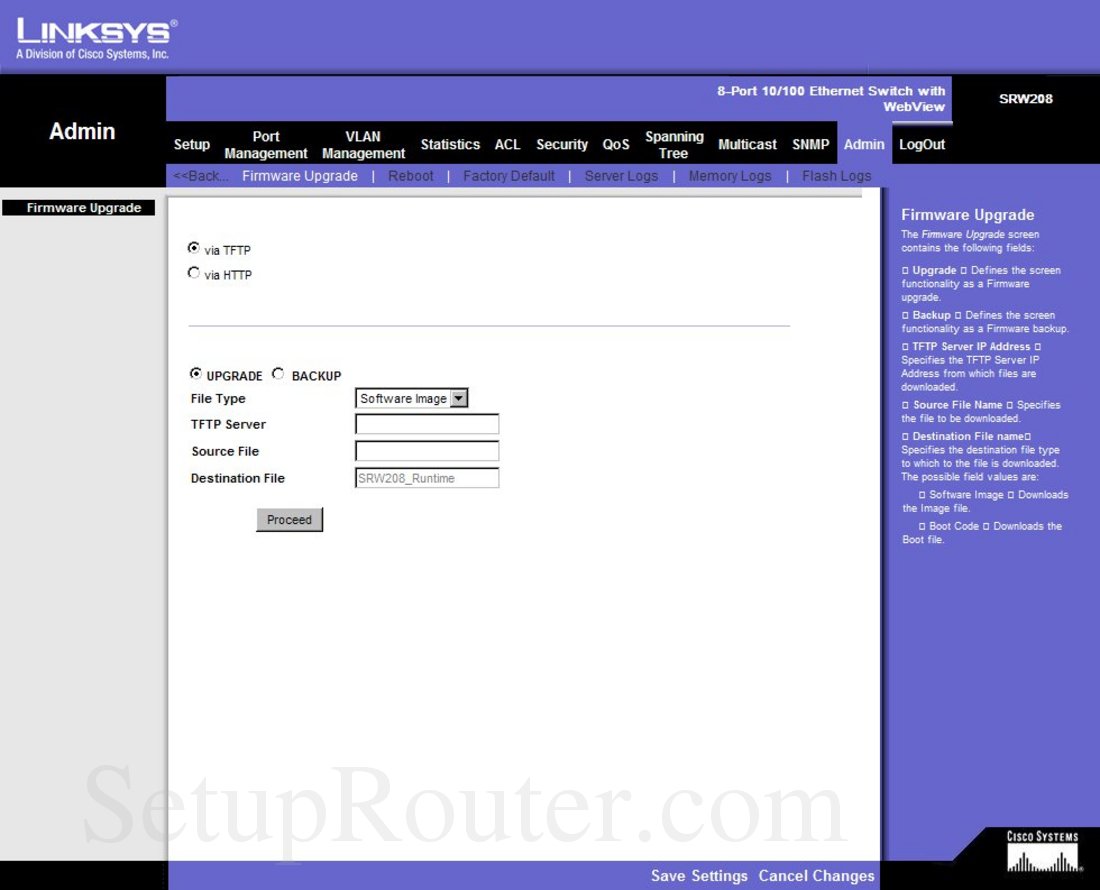Select the via TFTP radio button

pos(194,248)
